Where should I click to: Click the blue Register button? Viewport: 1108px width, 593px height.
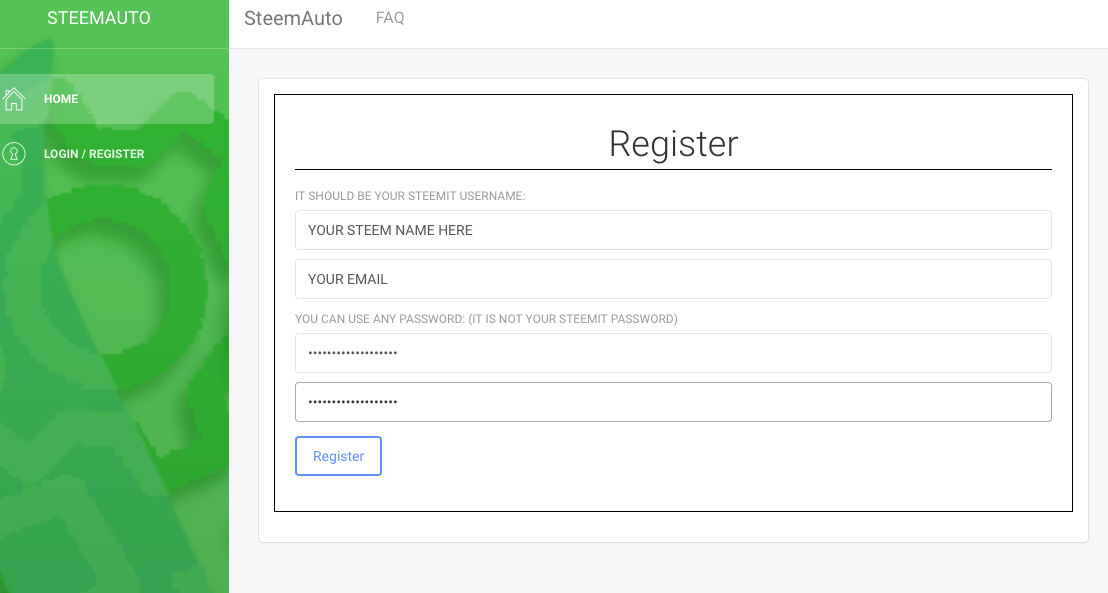pyautogui.click(x=338, y=456)
